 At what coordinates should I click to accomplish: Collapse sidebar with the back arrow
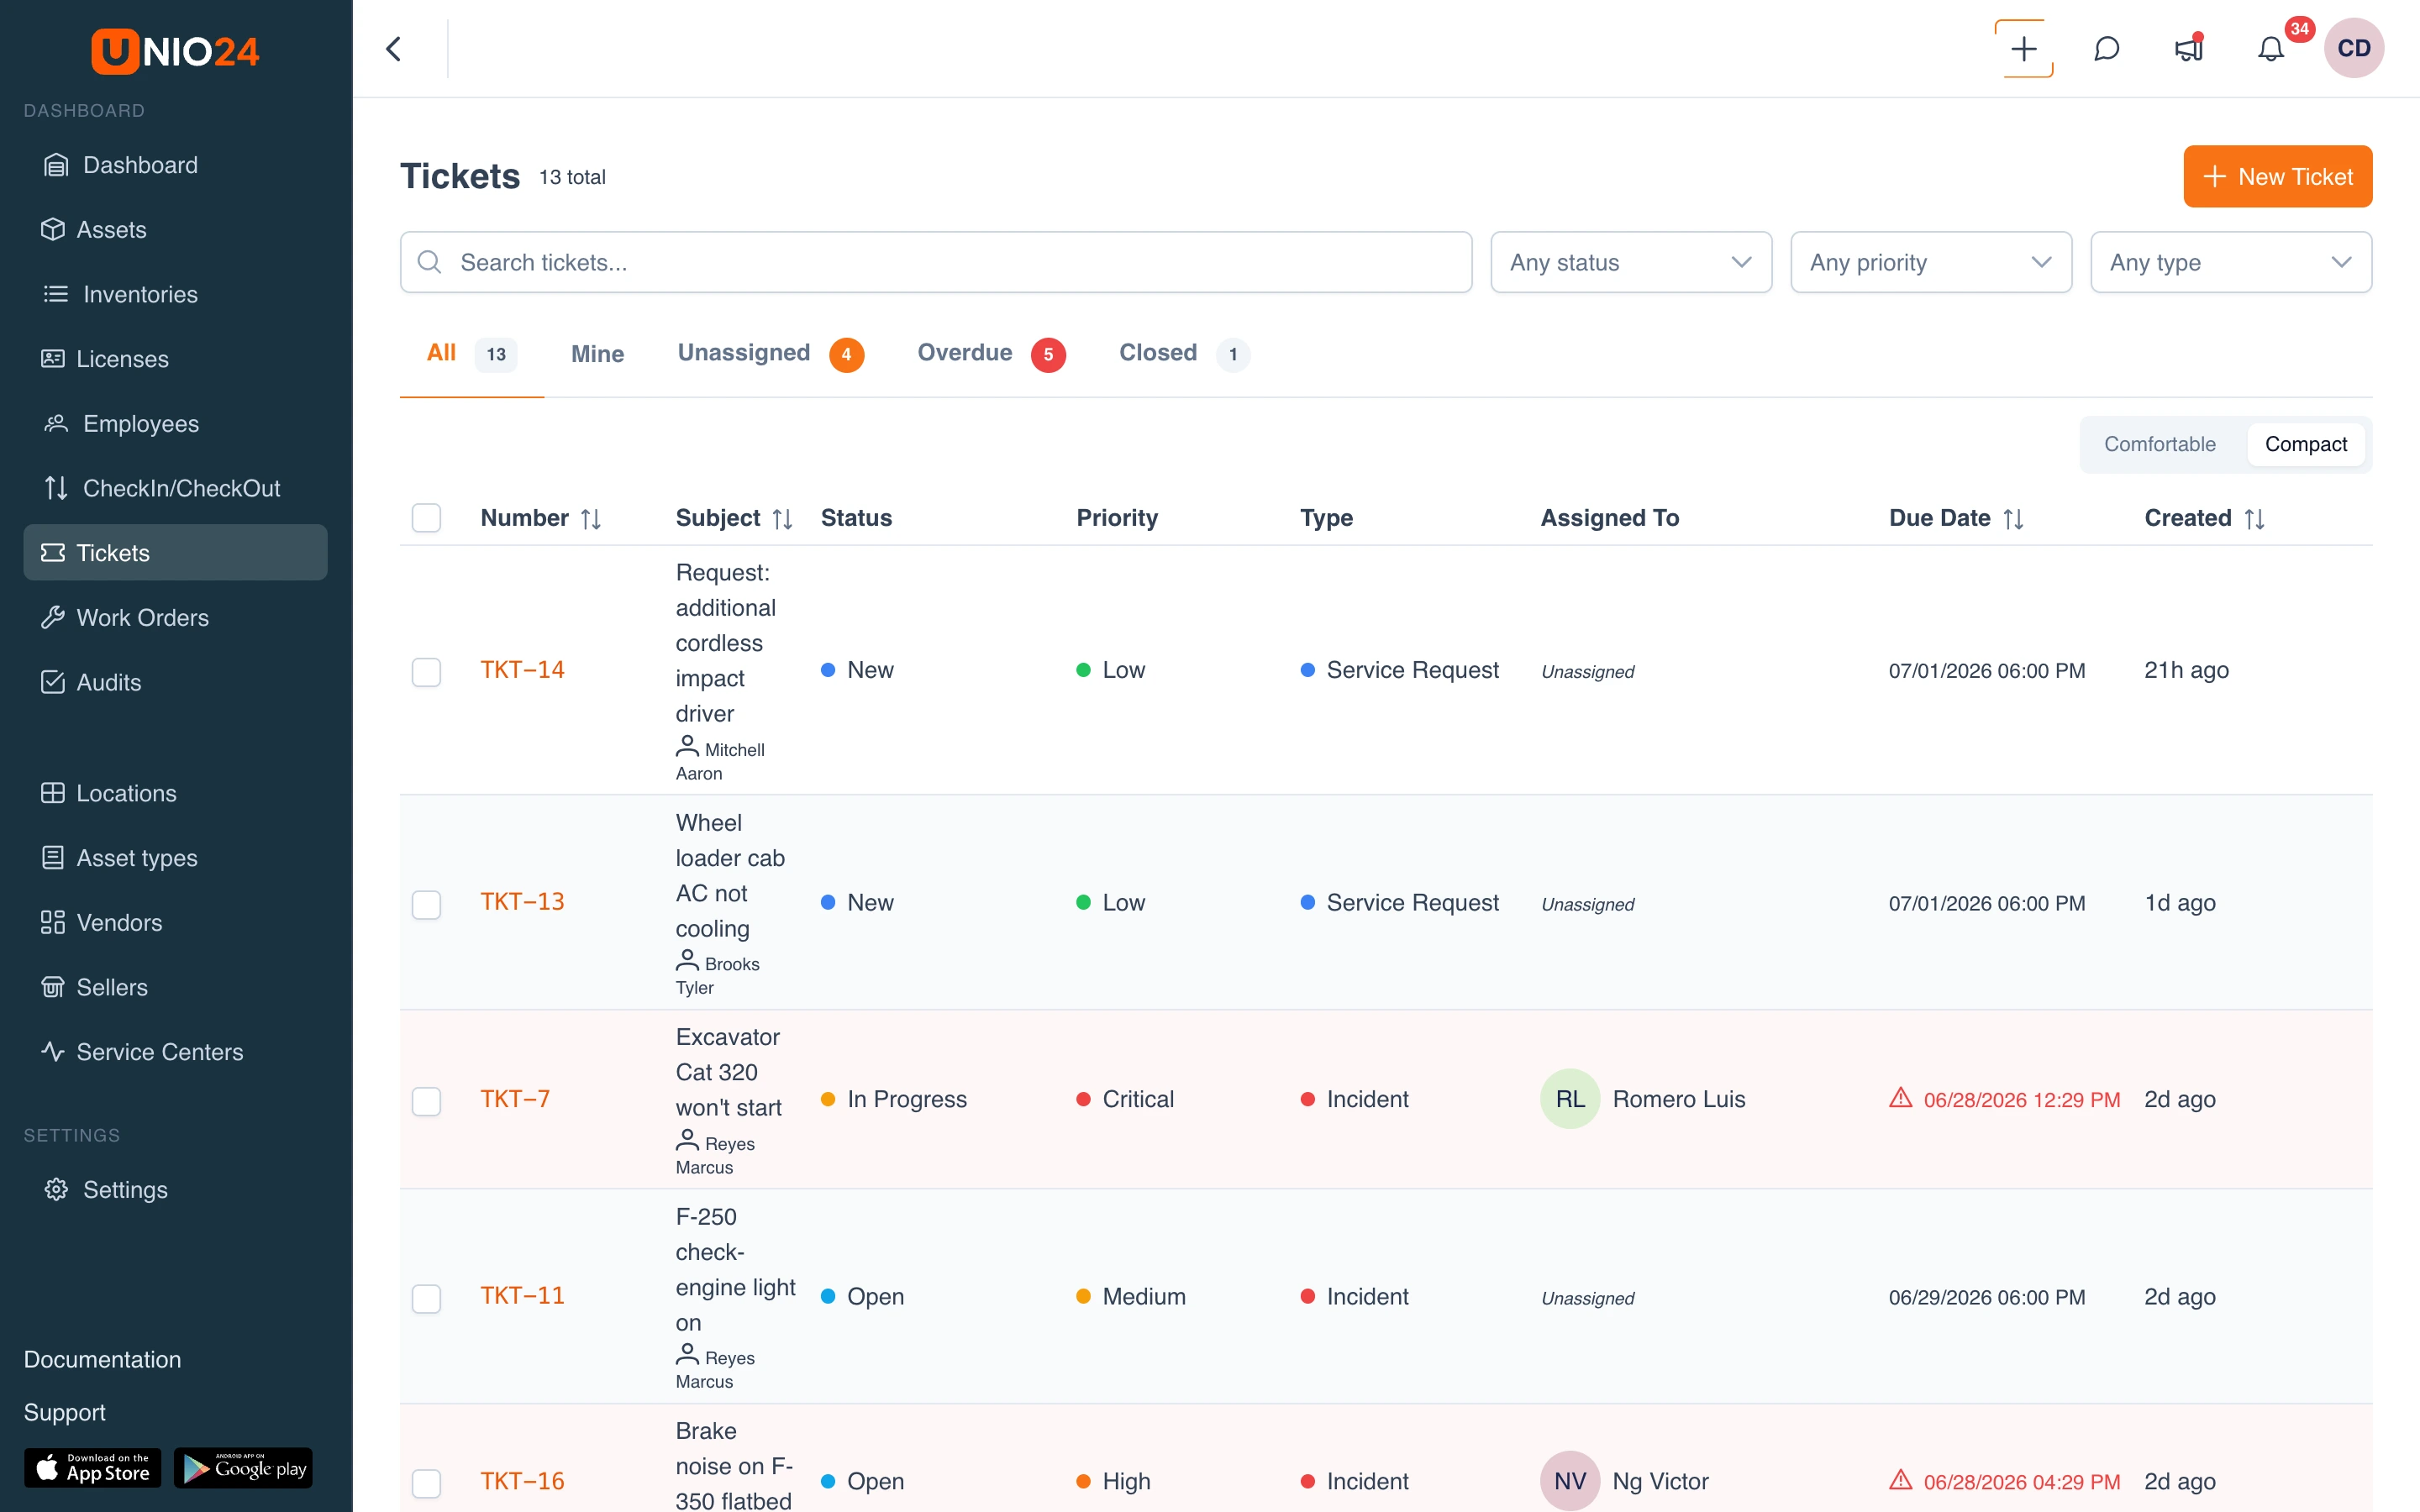tap(394, 49)
